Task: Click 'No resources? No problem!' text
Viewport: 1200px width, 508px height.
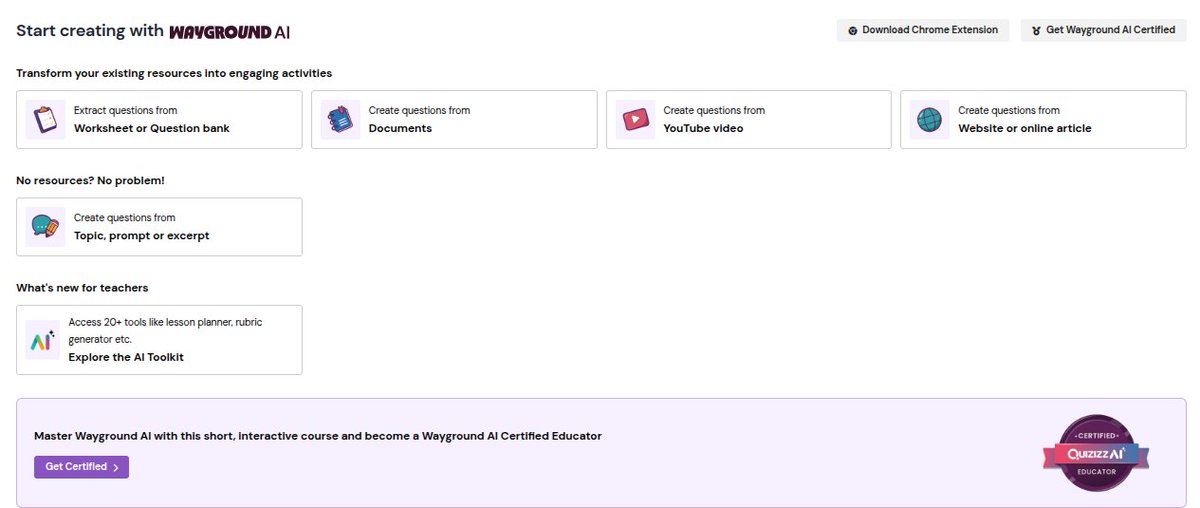Action: coord(90,180)
